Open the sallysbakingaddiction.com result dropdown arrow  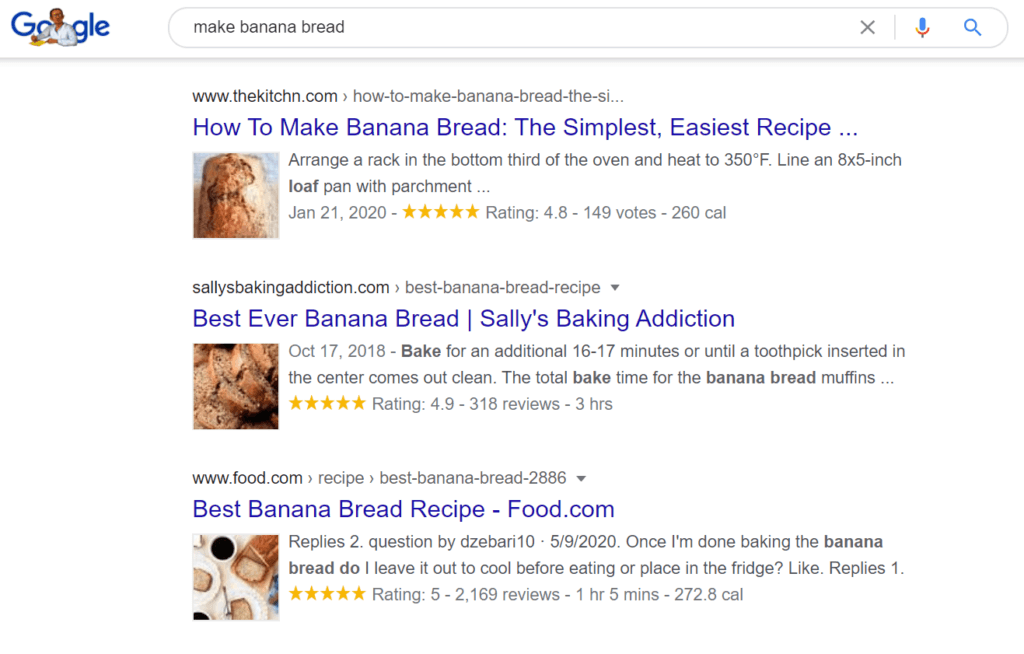click(615, 287)
